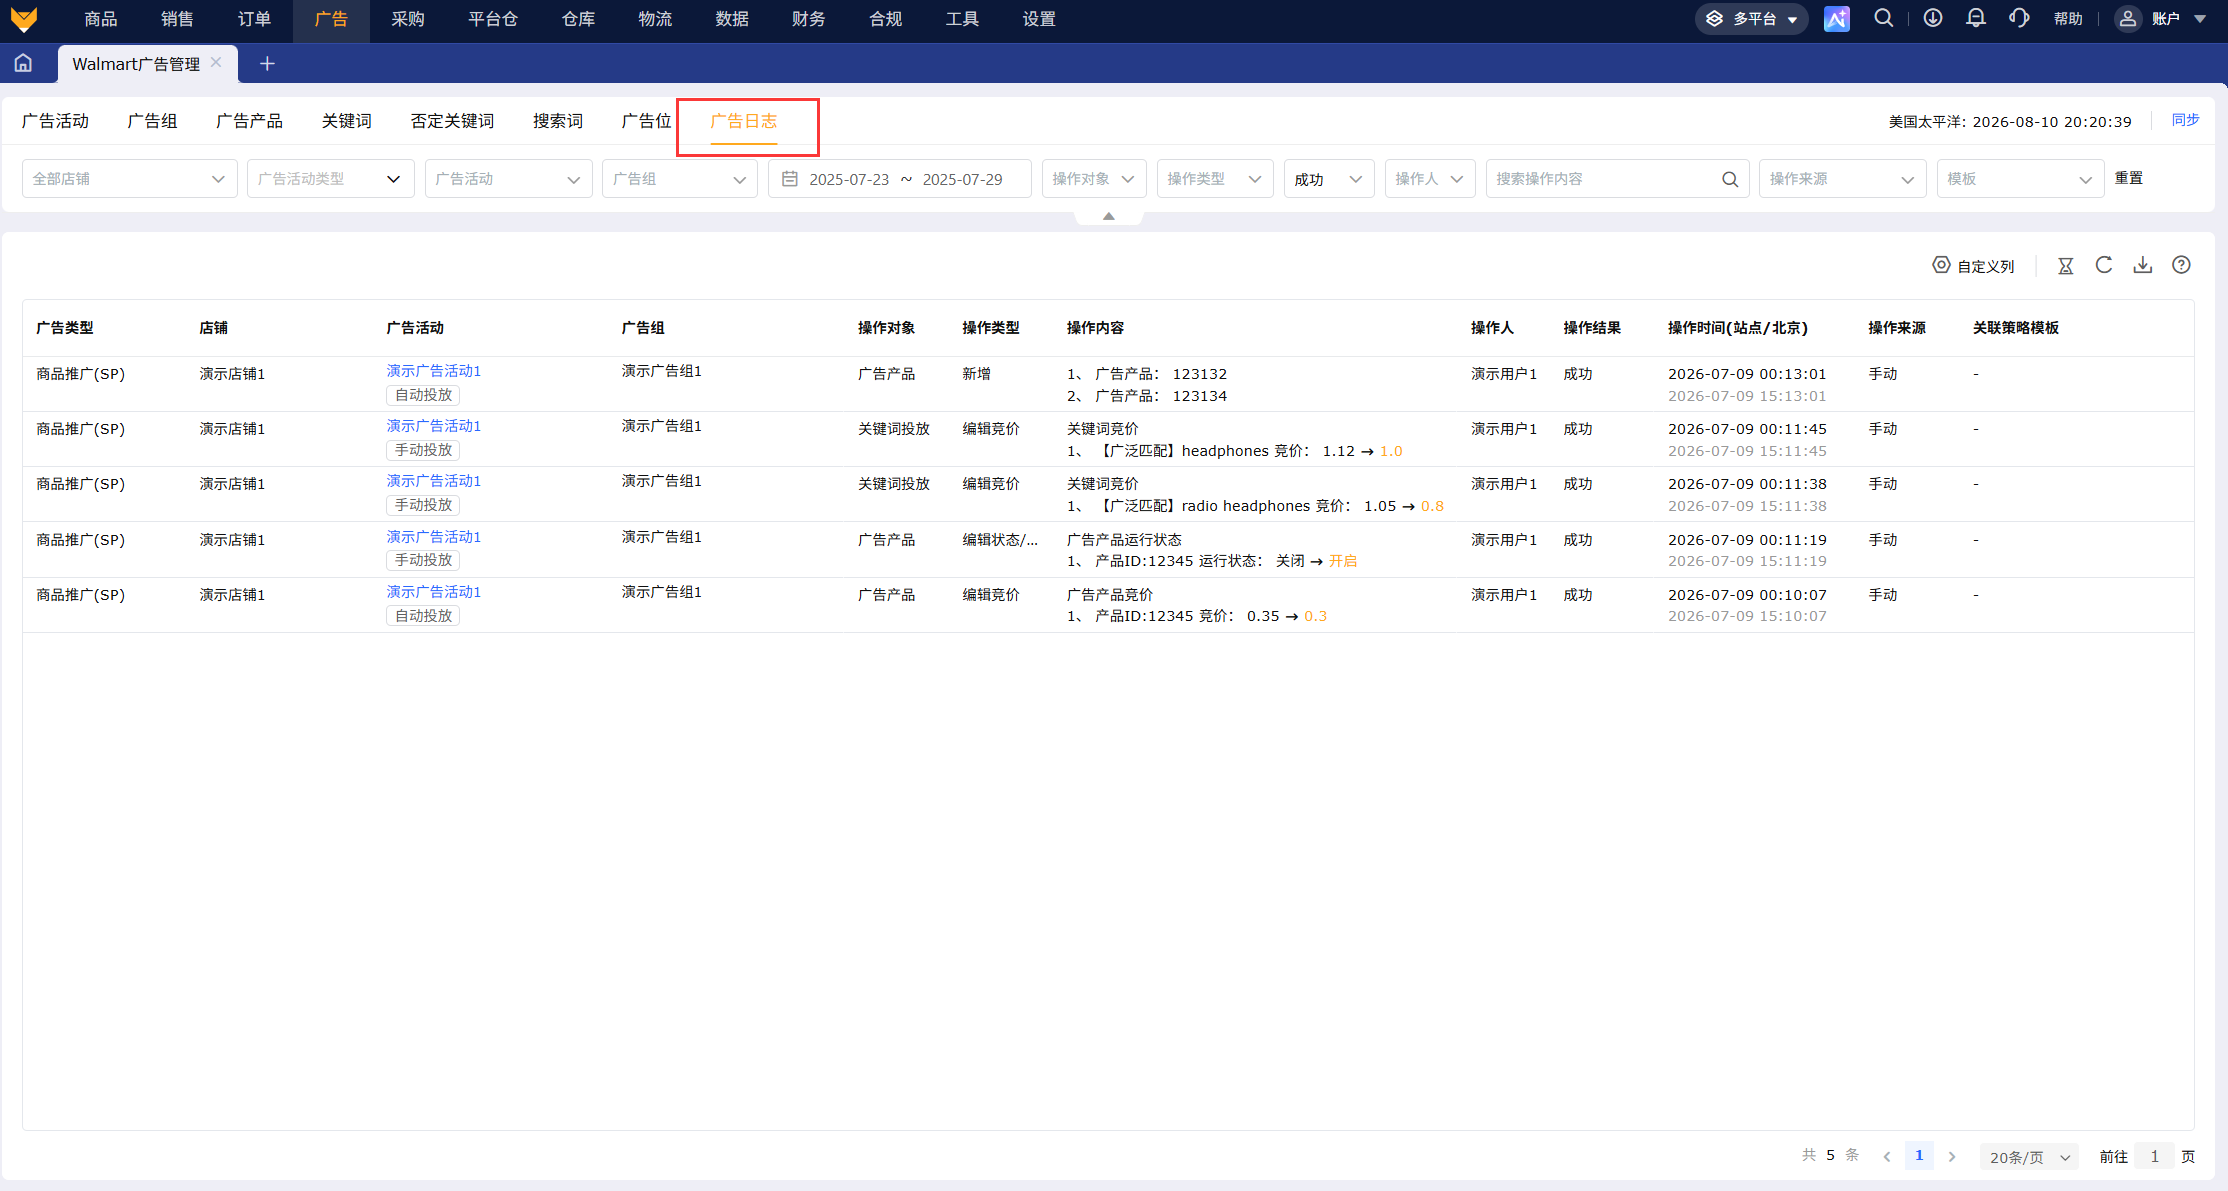
Task: Click the calendar icon in date range
Action: click(790, 179)
